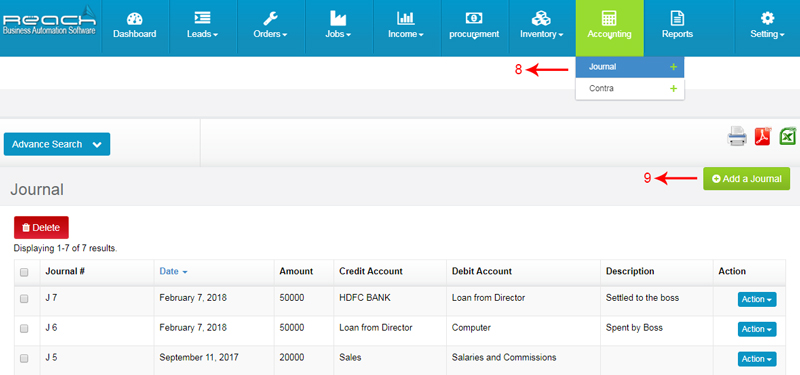Open the Inventory menu label
The height and width of the screenshot is (375, 800).
pyautogui.click(x=541, y=34)
